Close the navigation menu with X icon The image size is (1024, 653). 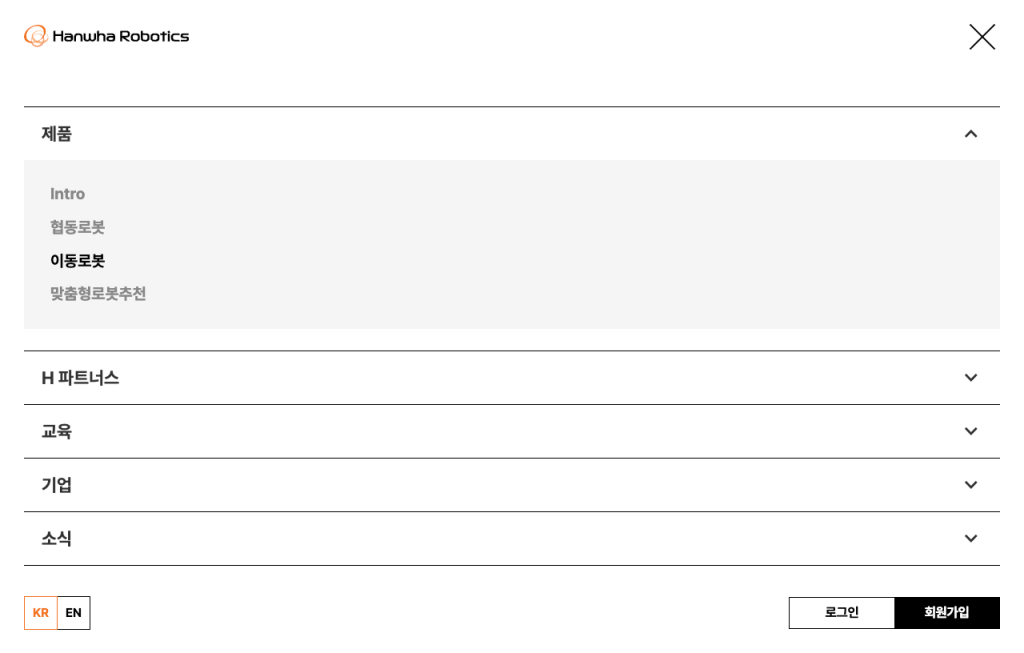tap(981, 37)
